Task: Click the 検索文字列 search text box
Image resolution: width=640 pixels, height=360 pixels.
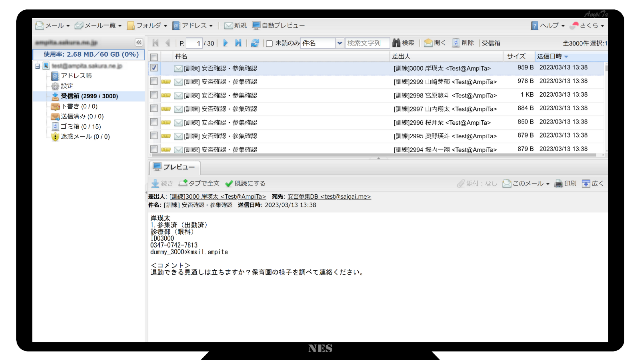Action: pos(367,43)
